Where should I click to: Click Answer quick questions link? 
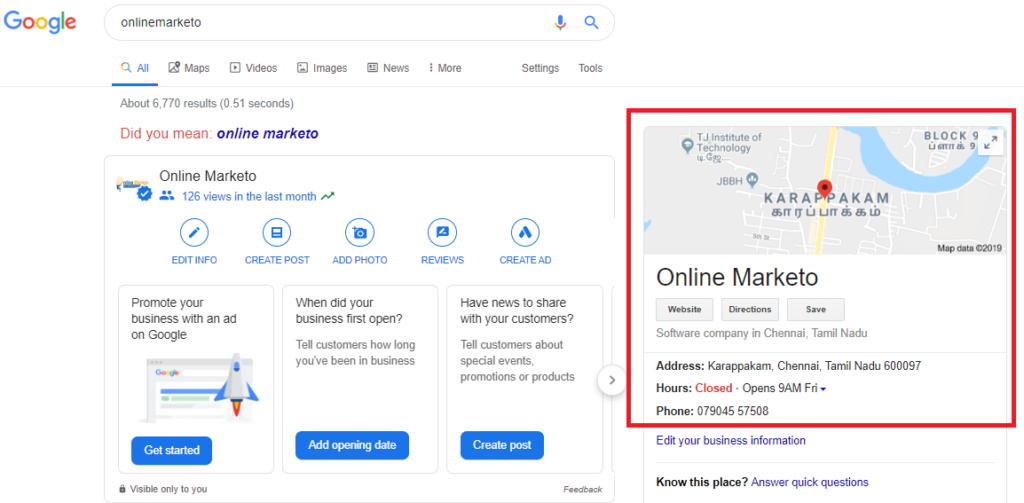coord(810,482)
